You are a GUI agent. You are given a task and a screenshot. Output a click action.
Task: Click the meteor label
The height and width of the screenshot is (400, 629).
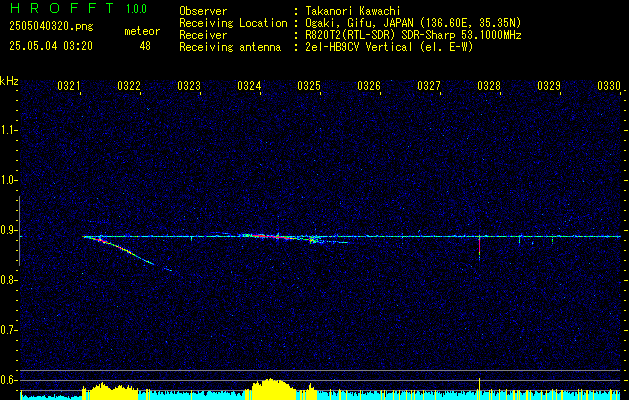142,31
